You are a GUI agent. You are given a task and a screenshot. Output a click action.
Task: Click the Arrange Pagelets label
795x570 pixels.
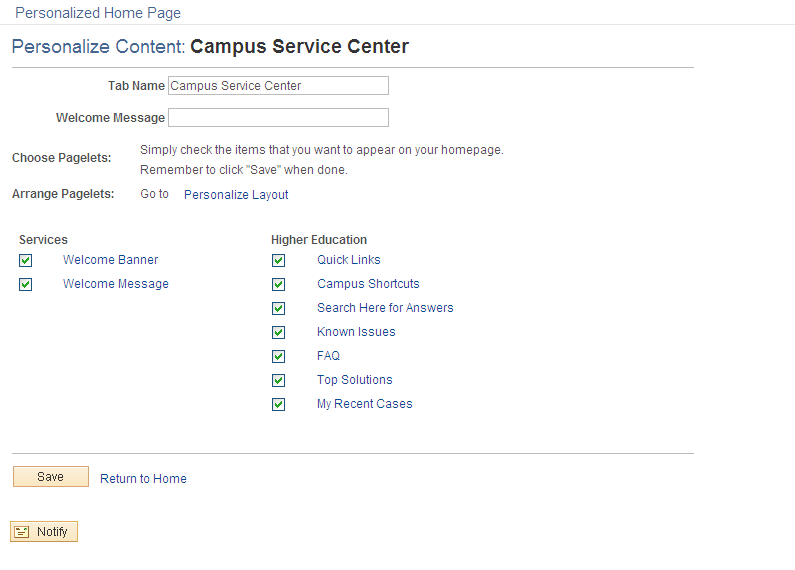pos(63,194)
